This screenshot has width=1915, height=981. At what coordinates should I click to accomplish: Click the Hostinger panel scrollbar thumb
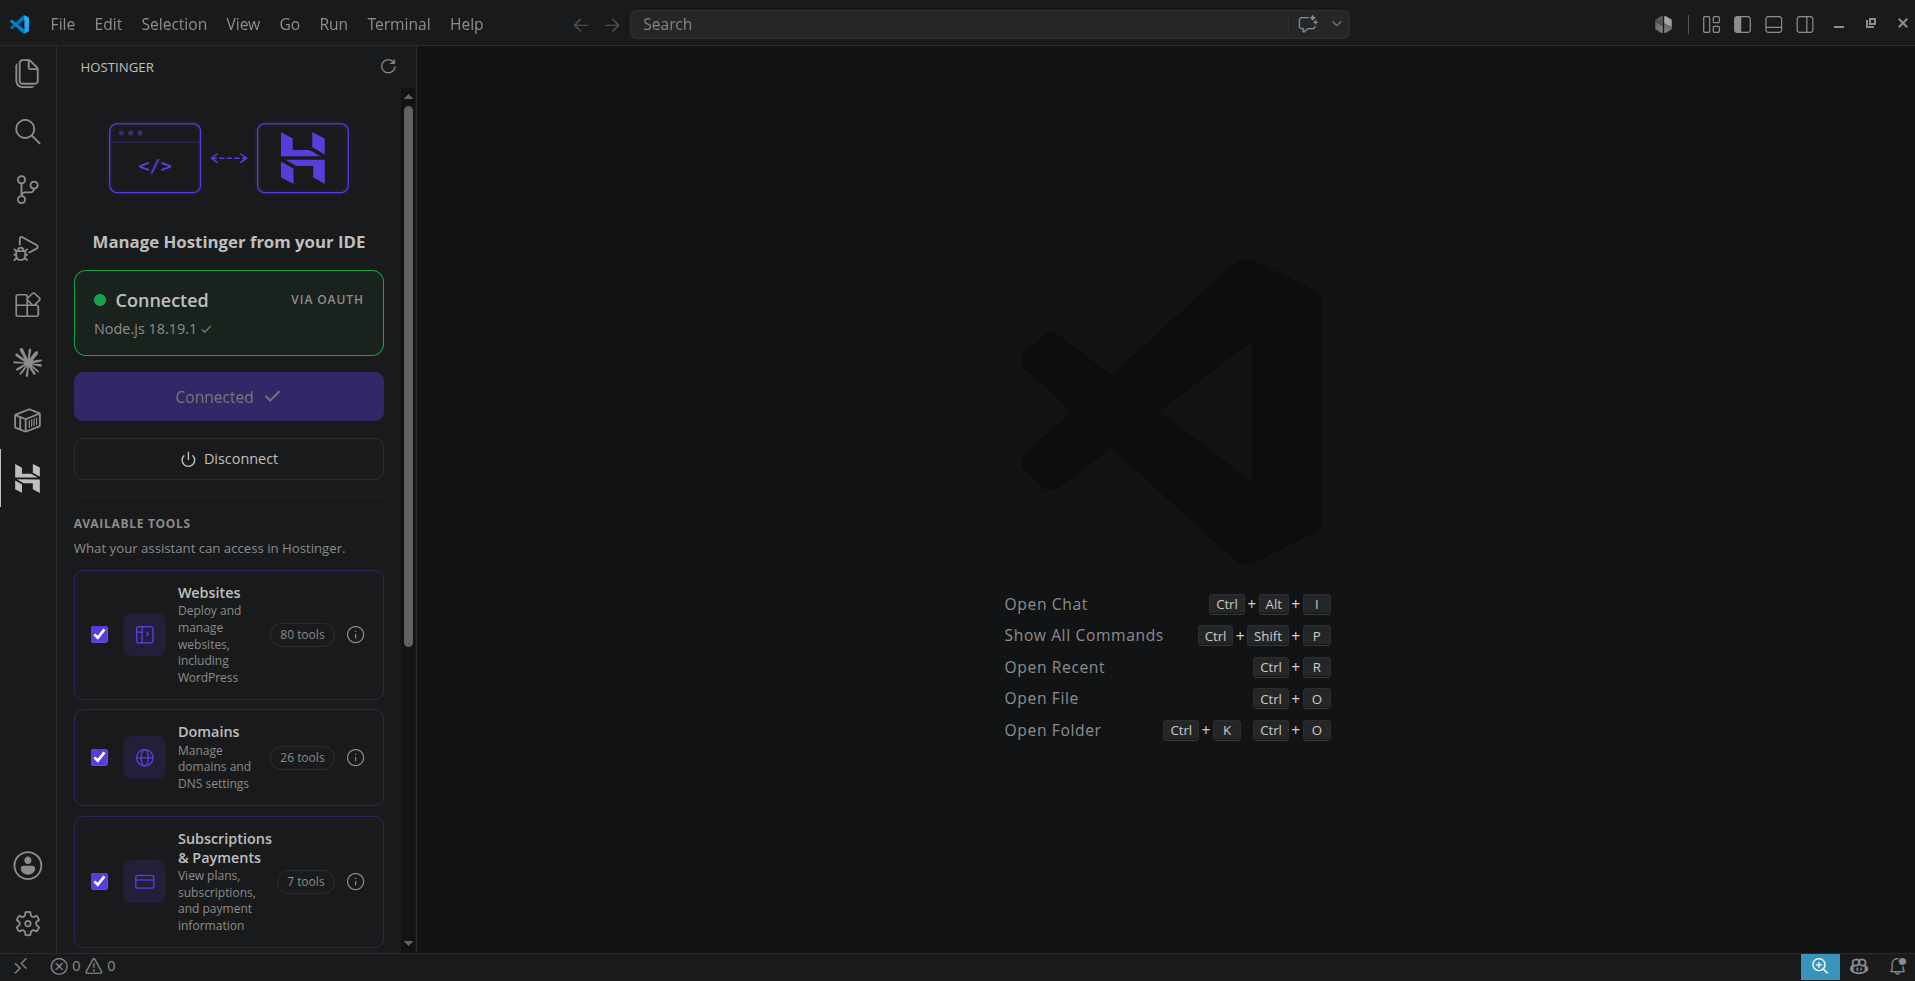[408, 376]
